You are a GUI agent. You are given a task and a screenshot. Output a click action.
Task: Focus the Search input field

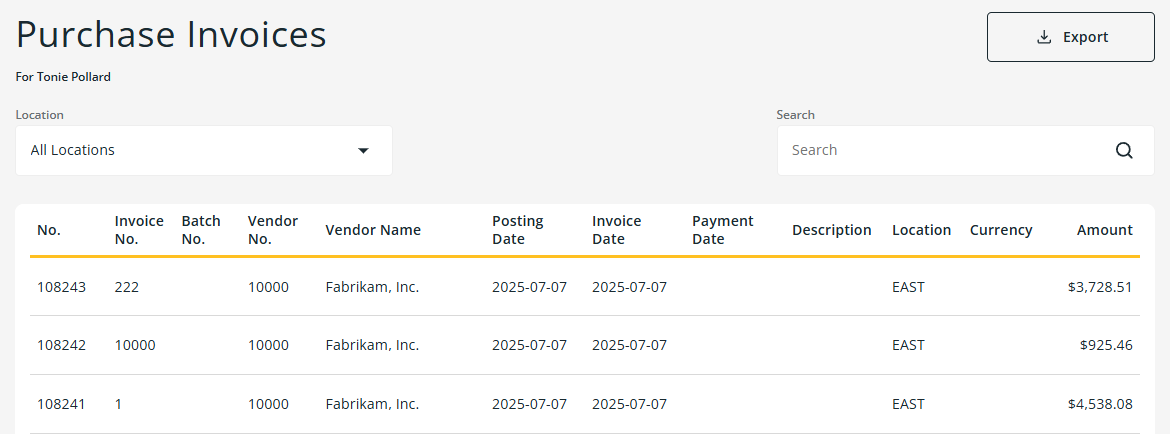[x=945, y=150]
